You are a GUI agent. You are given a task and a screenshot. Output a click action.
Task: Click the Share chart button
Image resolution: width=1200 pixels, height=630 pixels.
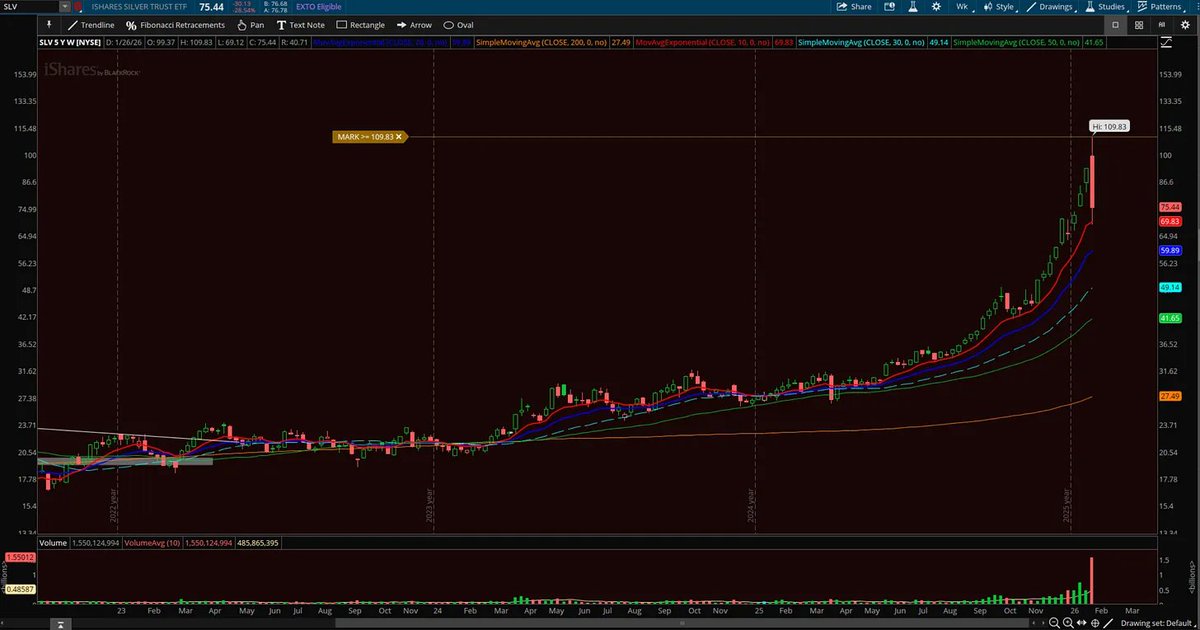click(855, 6)
